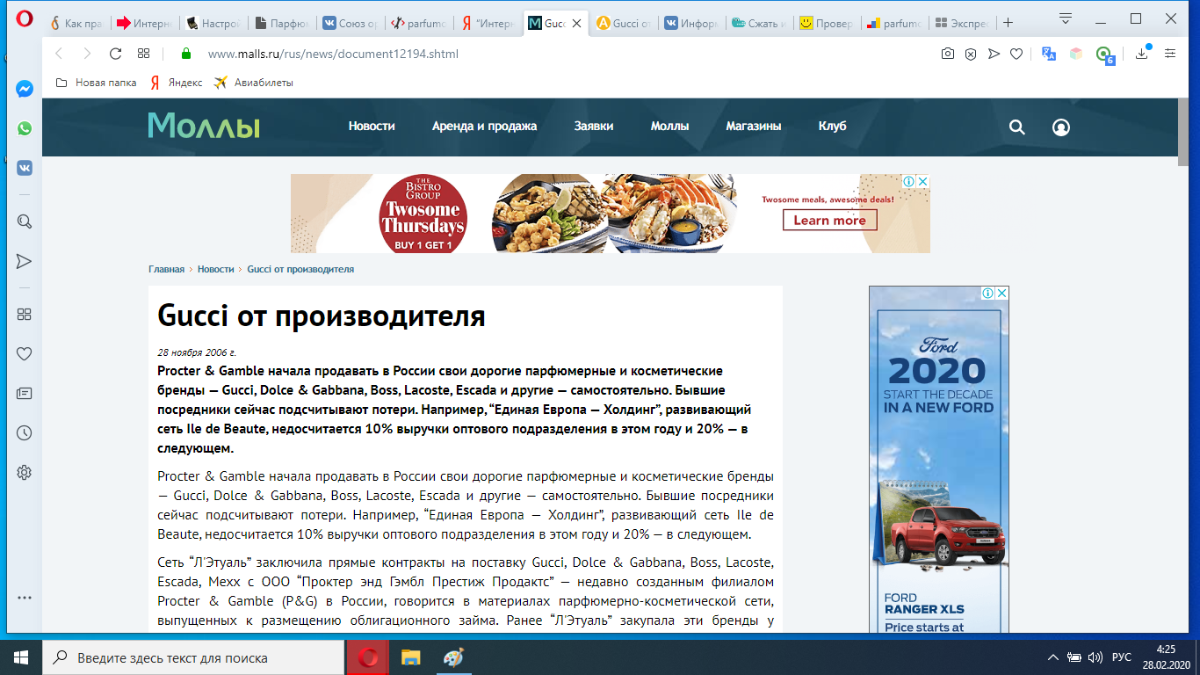1200x675 pixels.
Task: Open the downloads arrow icon
Action: [1142, 53]
